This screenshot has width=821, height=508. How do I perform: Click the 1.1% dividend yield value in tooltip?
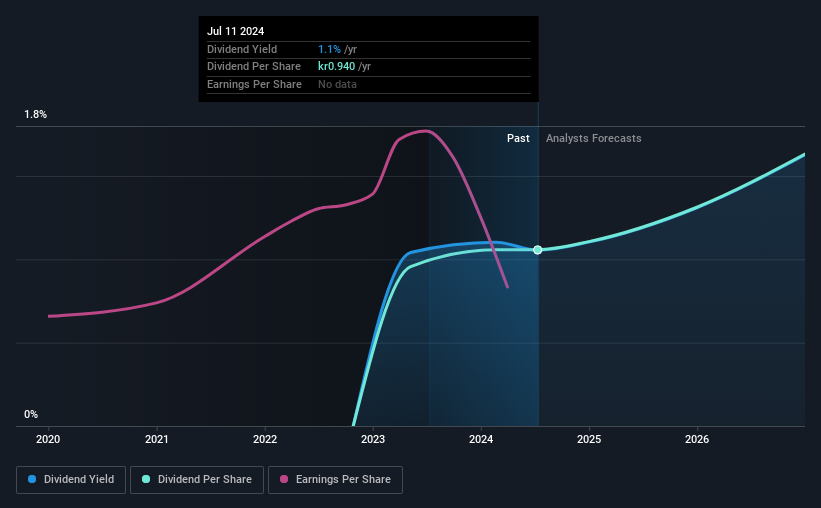tap(329, 49)
